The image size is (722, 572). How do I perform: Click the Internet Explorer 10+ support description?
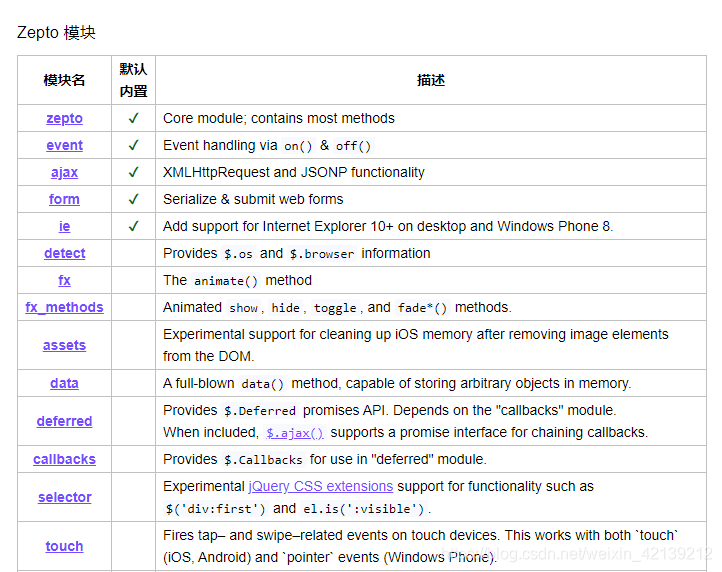388,226
